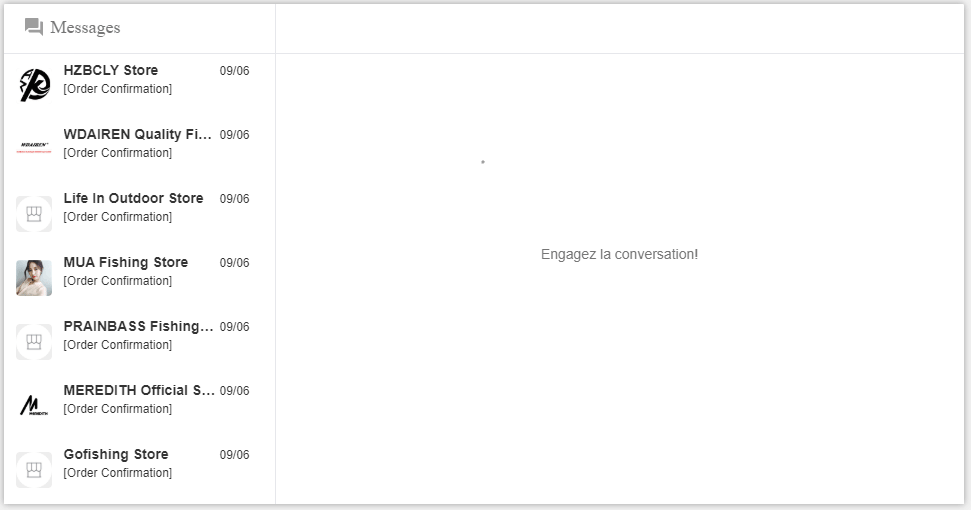Open WDAIREN Quality Fishing store chat
This screenshot has height=510, width=971.
pos(138,134)
